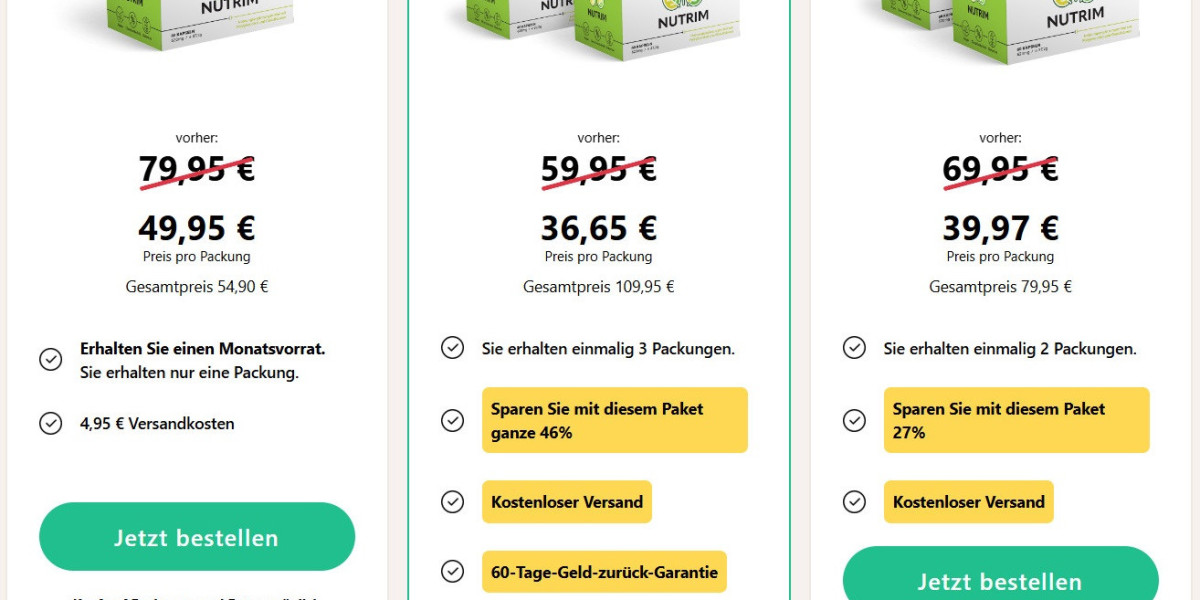The image size is (1200, 600).
Task: Click the checkmark beside 4,95 € Versandkosten
Action: [51, 423]
